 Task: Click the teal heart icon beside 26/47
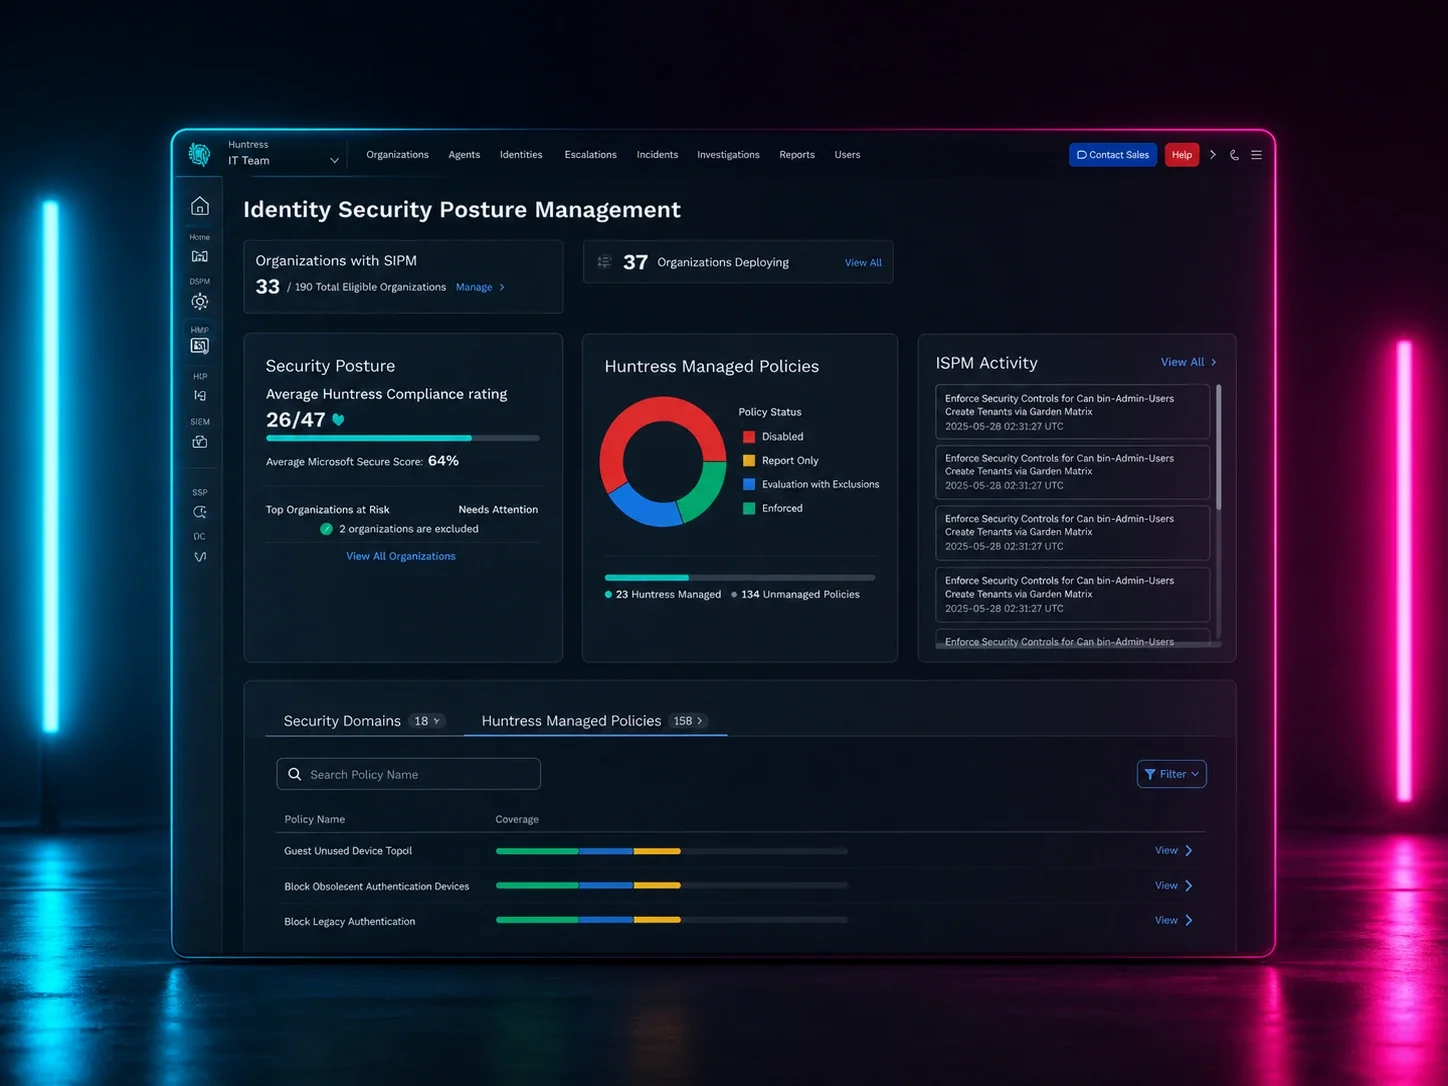tap(338, 420)
